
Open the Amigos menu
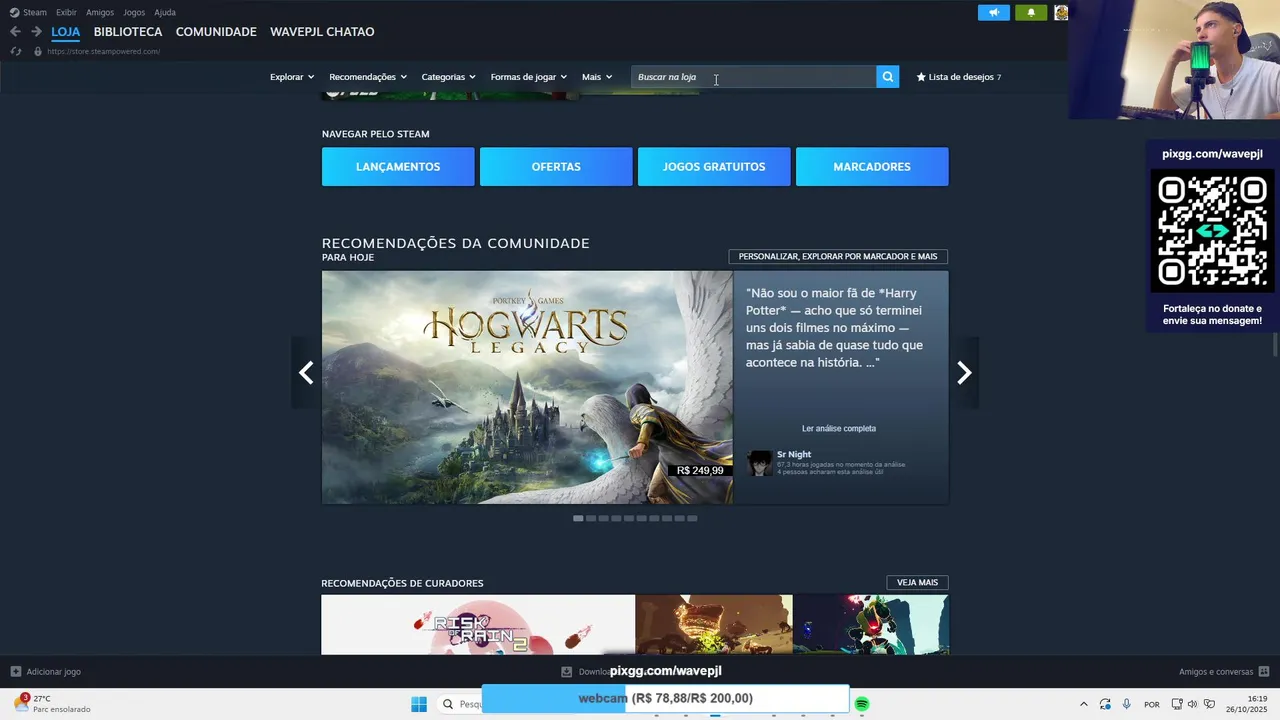100,12
